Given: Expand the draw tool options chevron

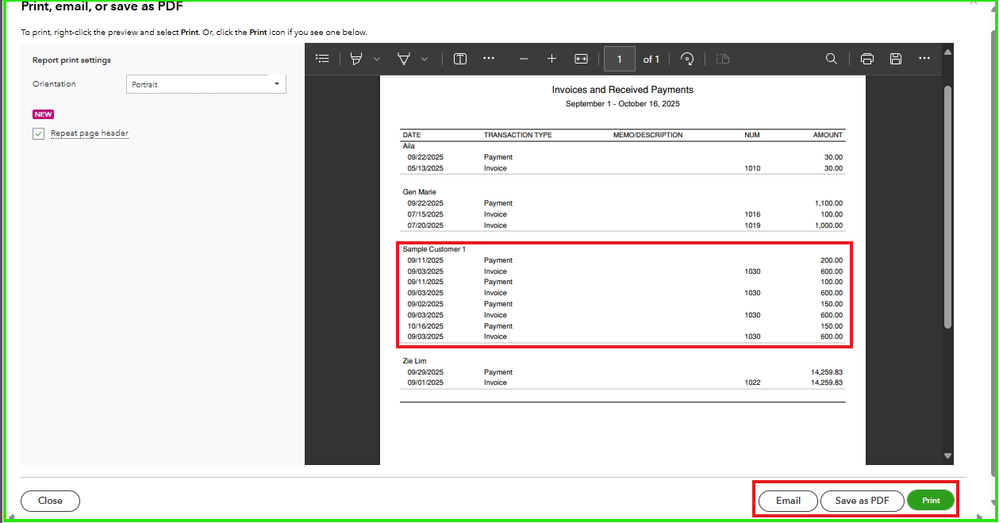Looking at the screenshot, I should click(x=425, y=60).
